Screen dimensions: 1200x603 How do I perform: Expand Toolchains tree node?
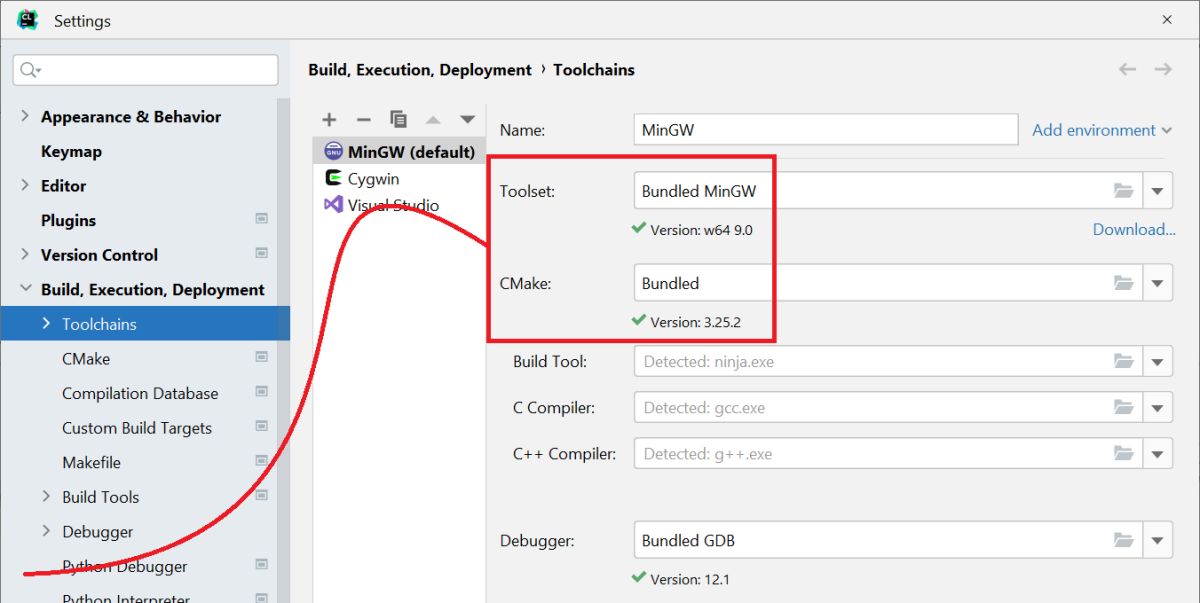tap(47, 323)
